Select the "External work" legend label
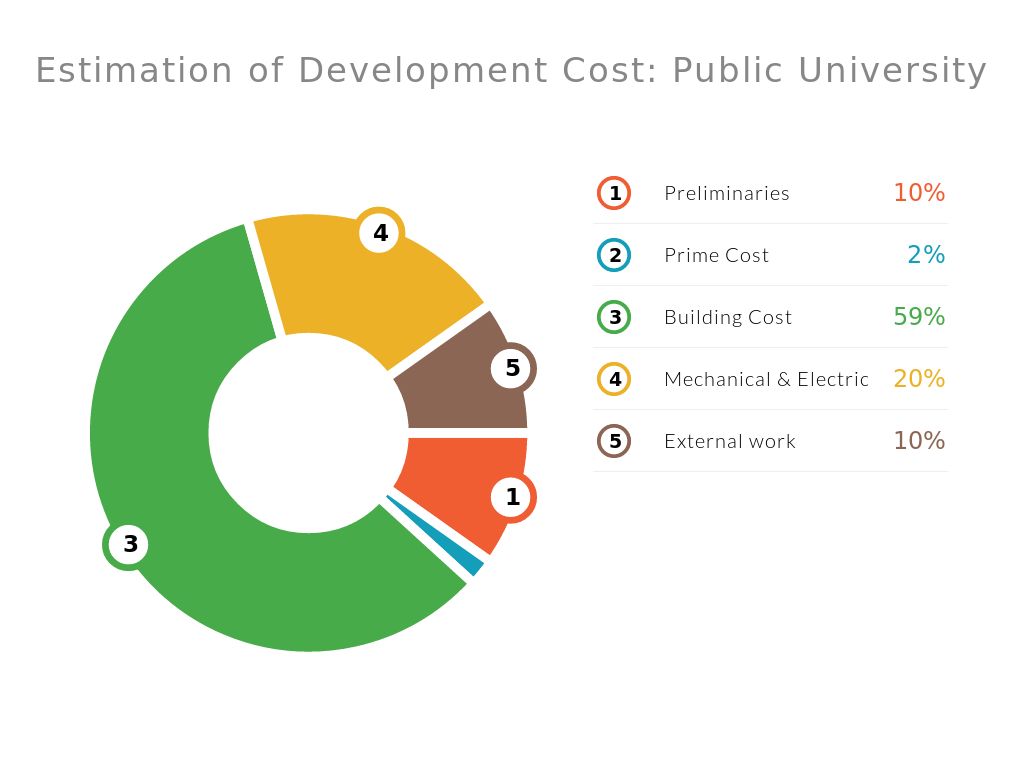This screenshot has height=768, width=1024. (729, 441)
